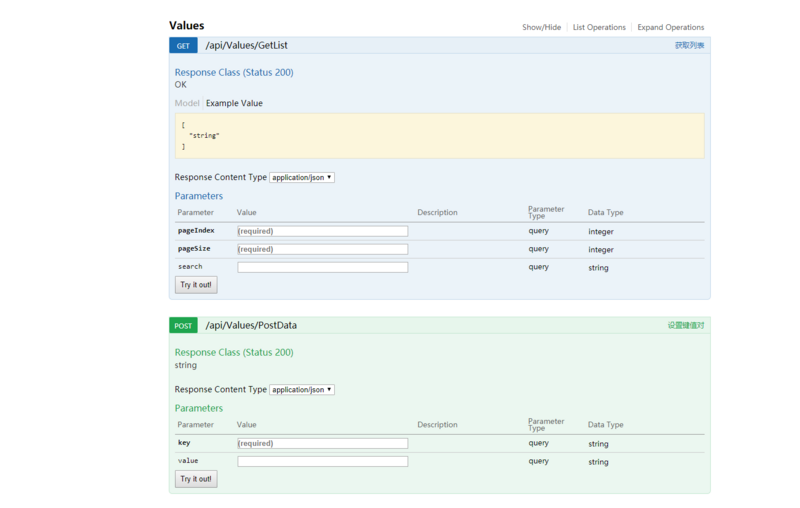Focus the search parameter input field

coord(322,267)
